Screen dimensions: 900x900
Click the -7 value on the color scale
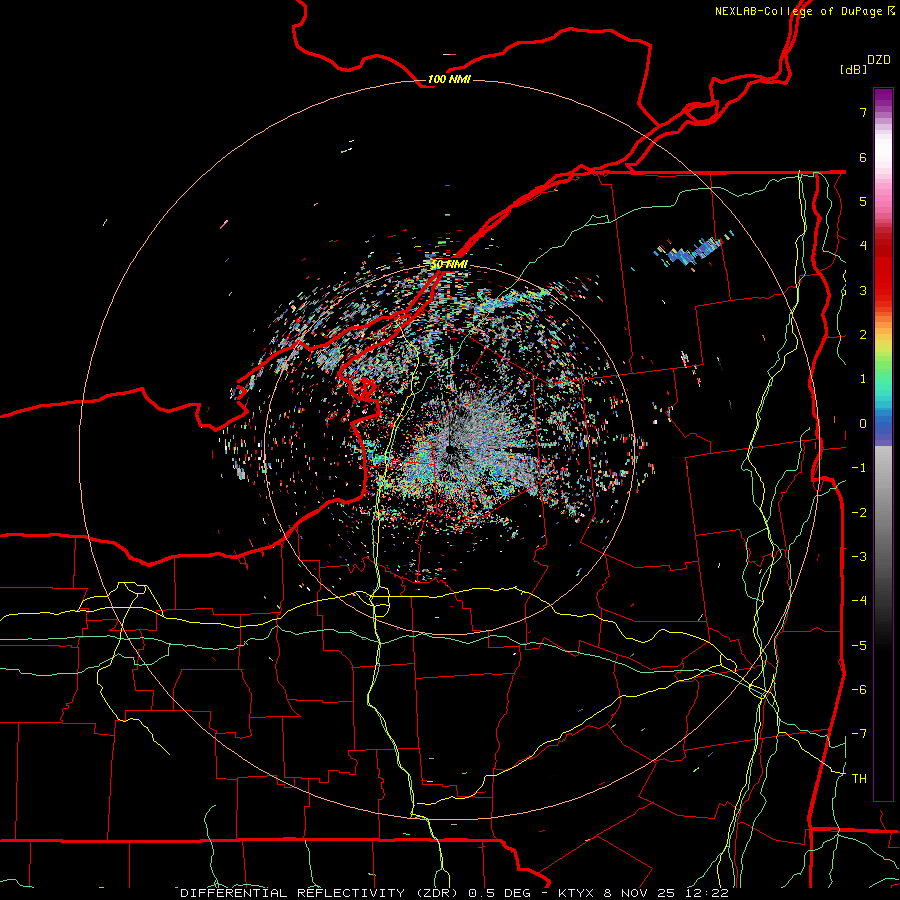pos(859,734)
